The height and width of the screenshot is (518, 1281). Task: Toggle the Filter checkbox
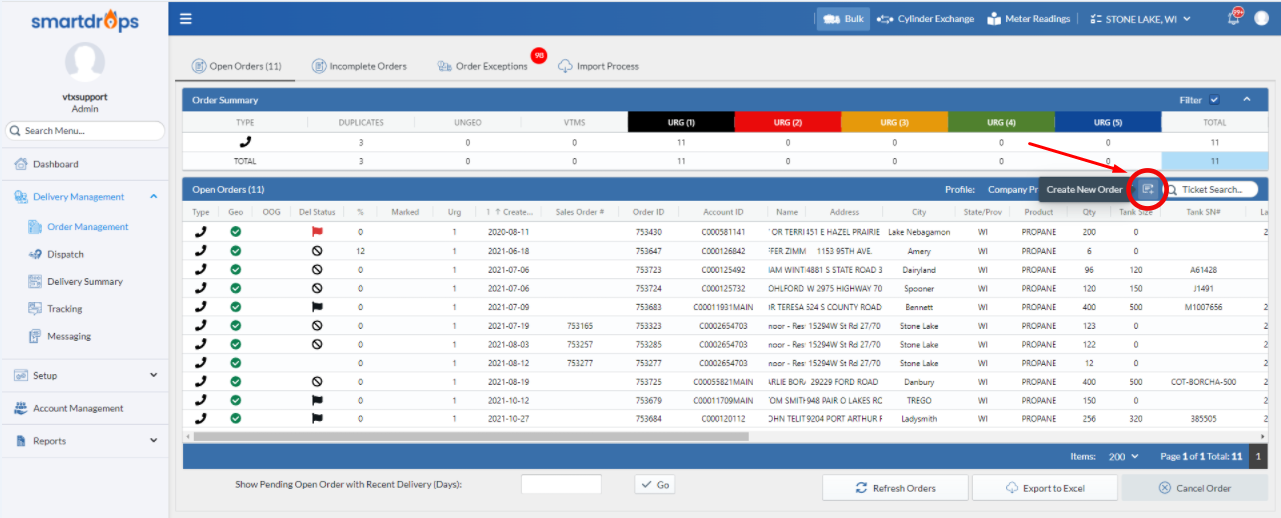(1214, 100)
